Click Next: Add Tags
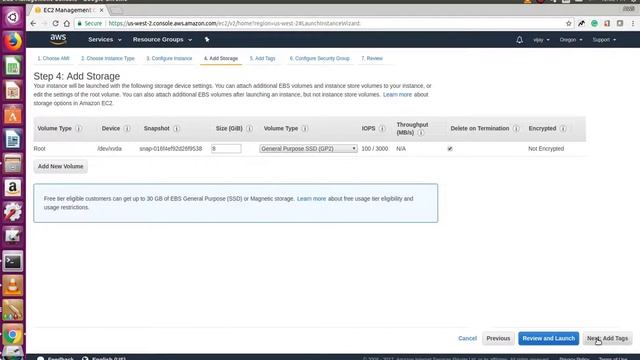 (x=607, y=338)
